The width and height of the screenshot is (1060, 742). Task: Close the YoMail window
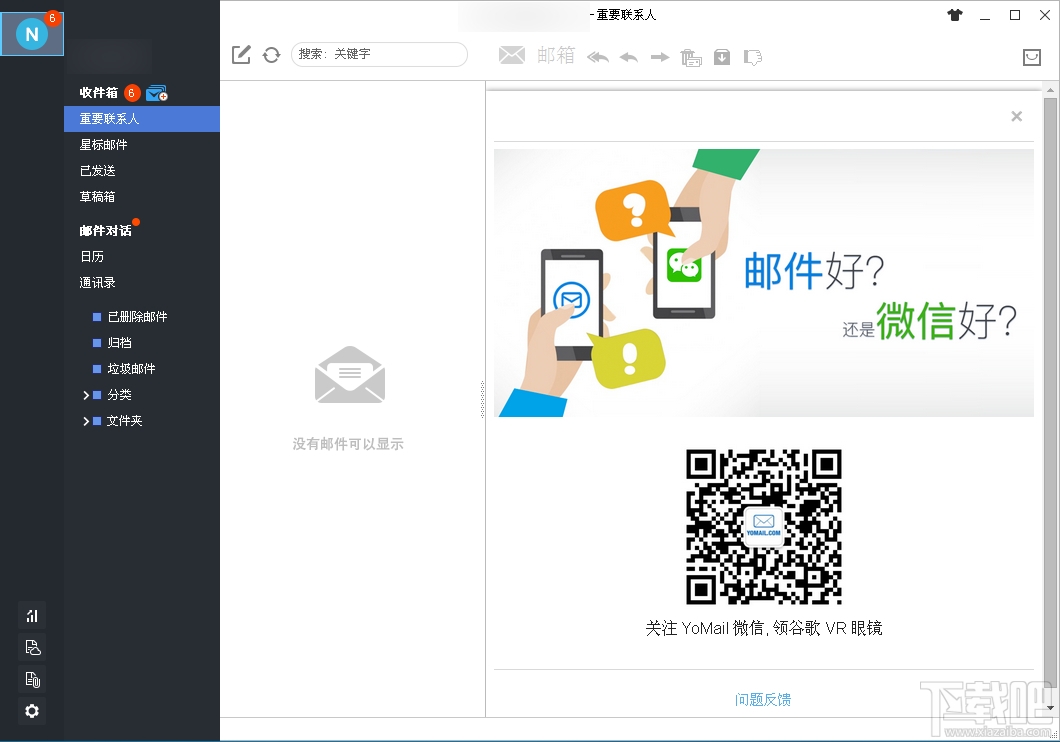[1044, 15]
